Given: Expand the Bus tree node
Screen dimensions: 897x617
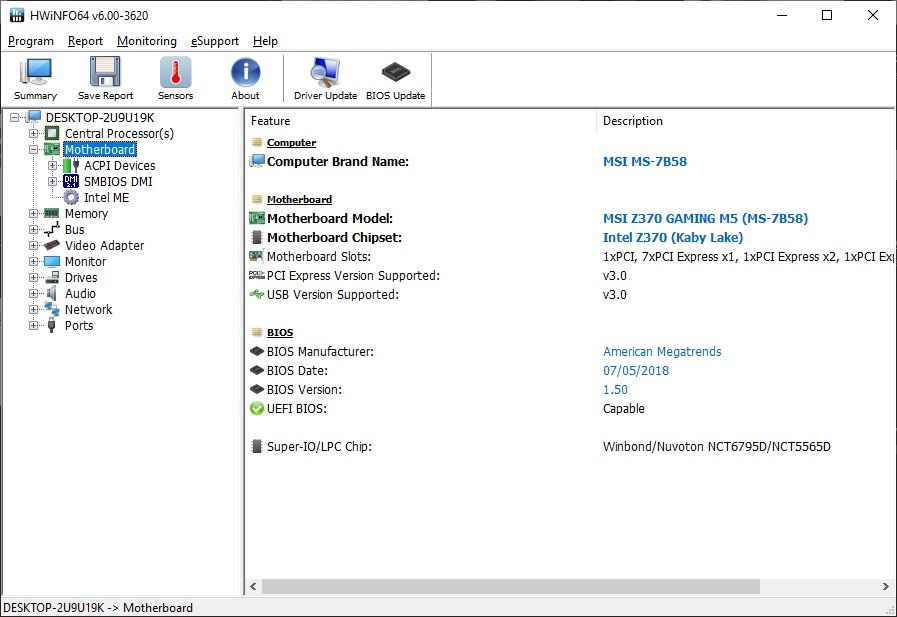Looking at the screenshot, I should click(34, 229).
